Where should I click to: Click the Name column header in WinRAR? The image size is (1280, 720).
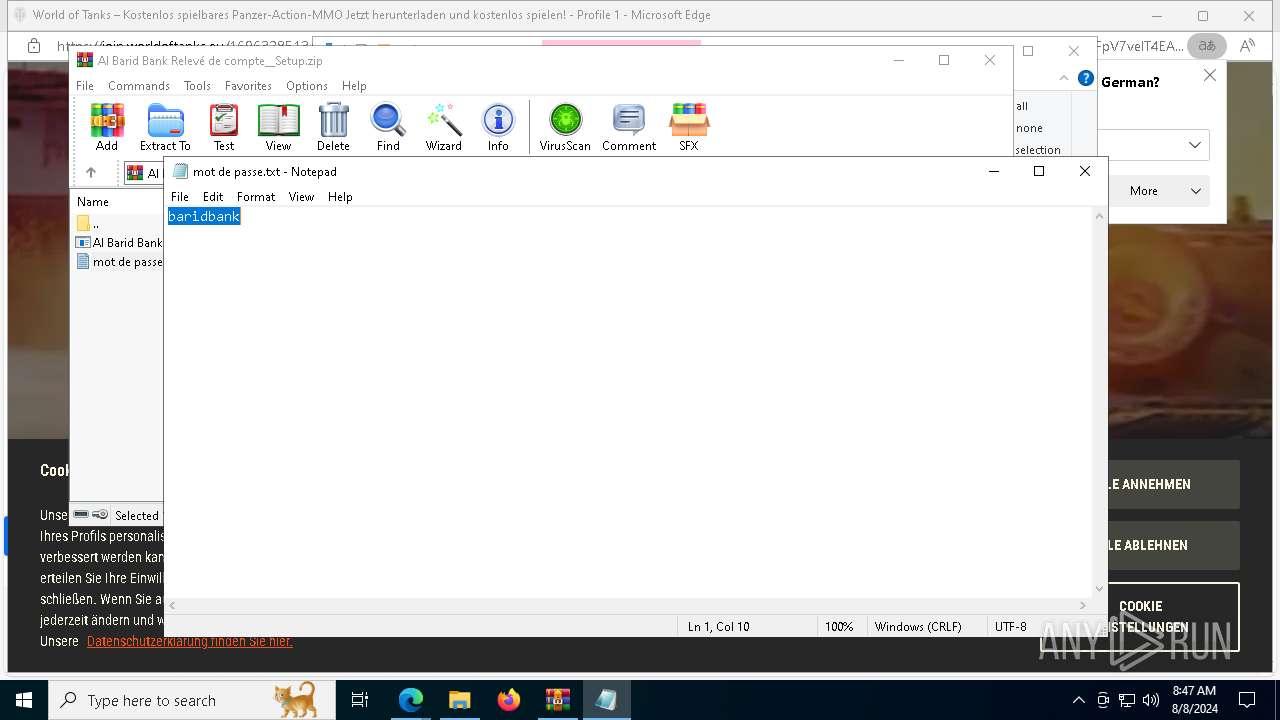[93, 201]
